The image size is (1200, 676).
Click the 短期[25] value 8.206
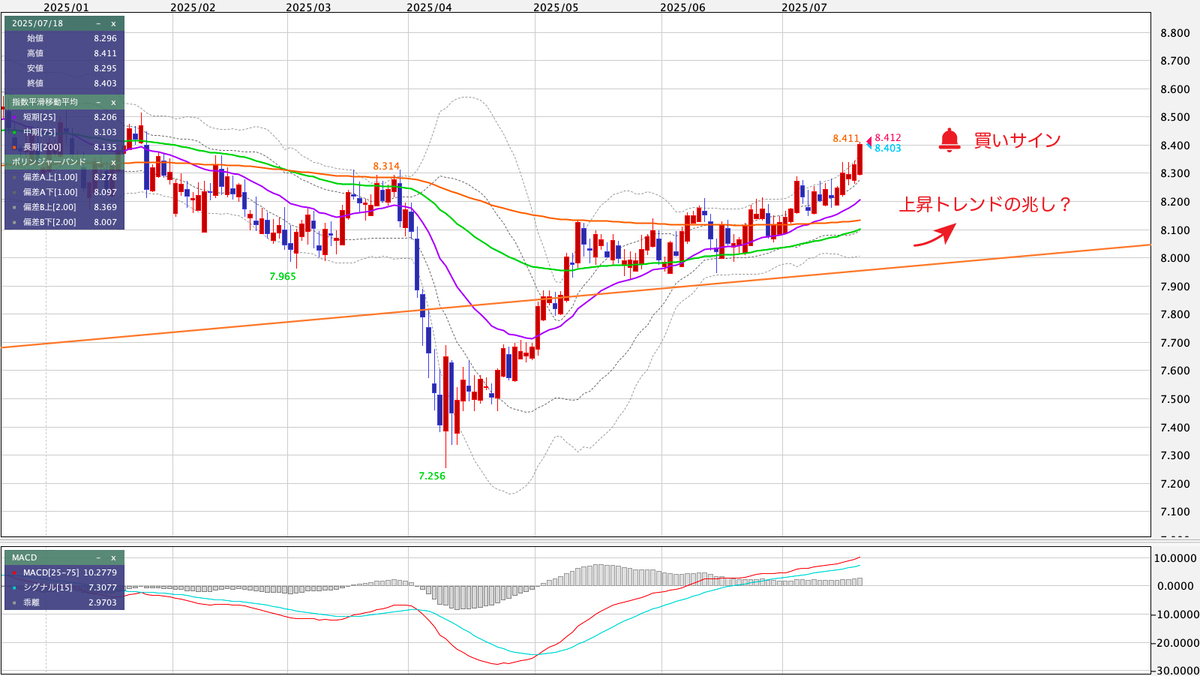coord(105,117)
